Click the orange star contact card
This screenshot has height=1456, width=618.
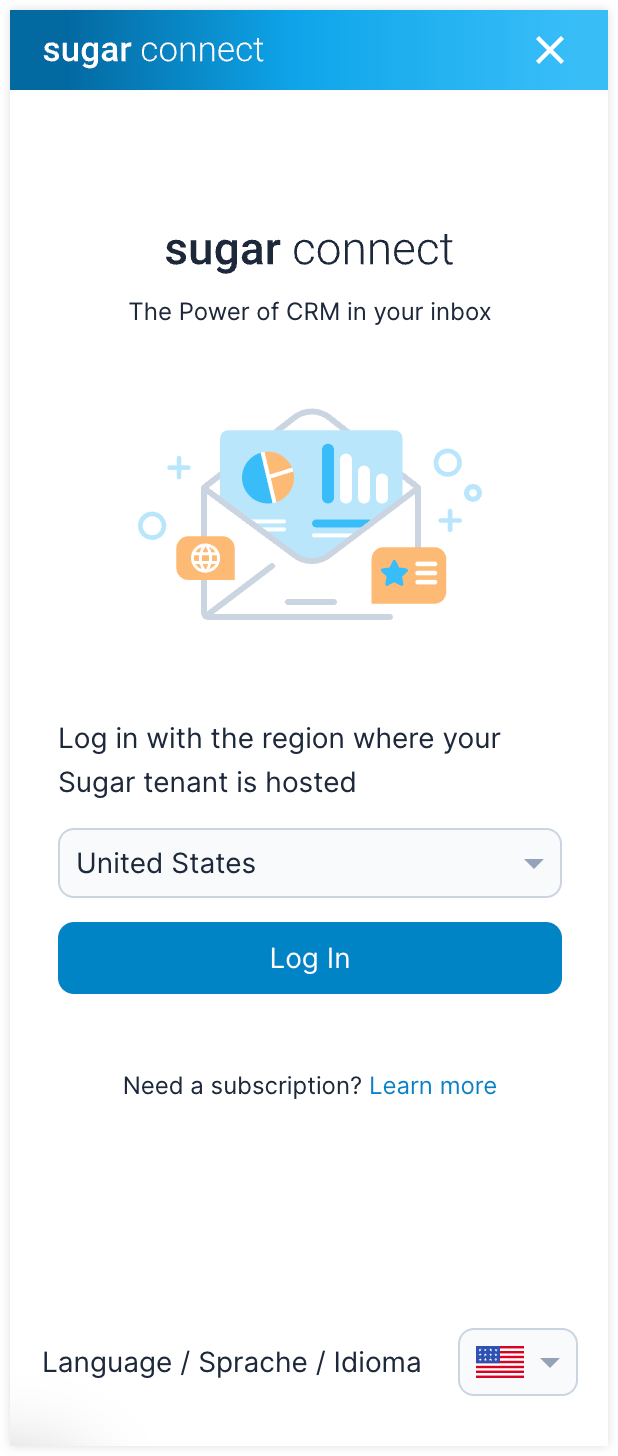[408, 575]
